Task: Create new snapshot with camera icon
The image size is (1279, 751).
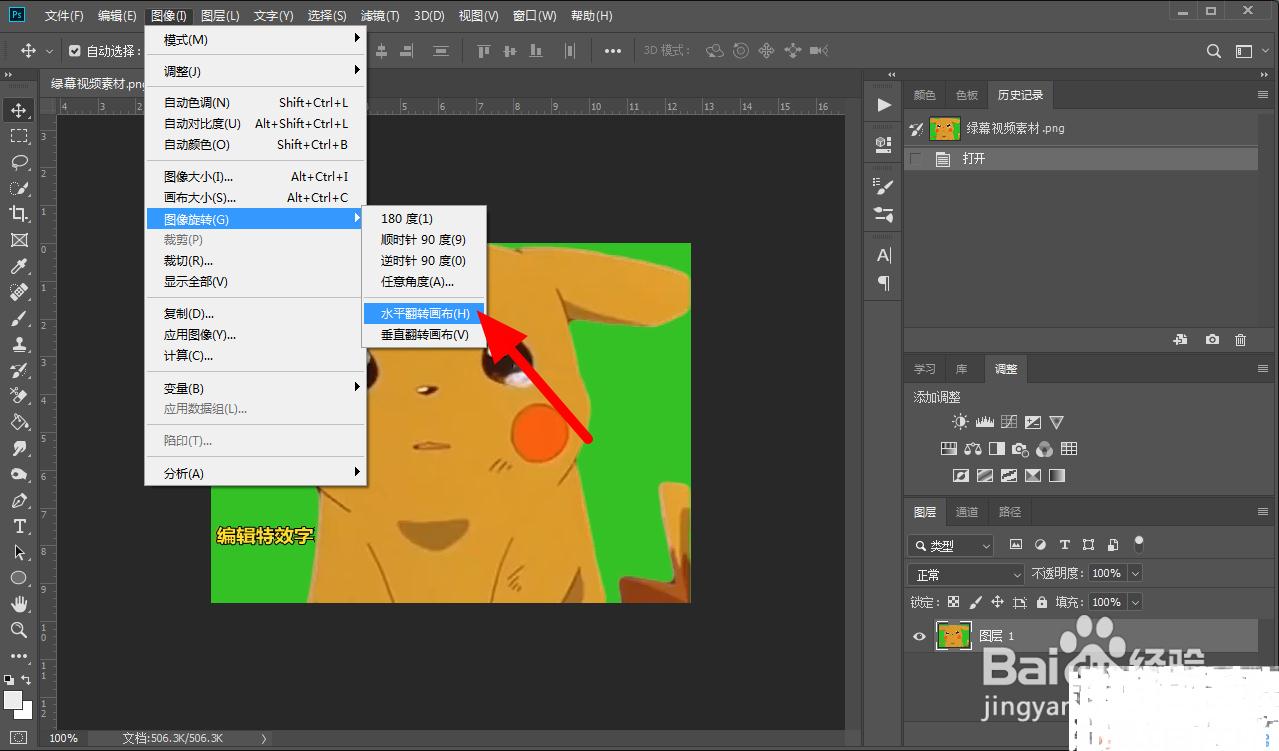Action: [1212, 340]
